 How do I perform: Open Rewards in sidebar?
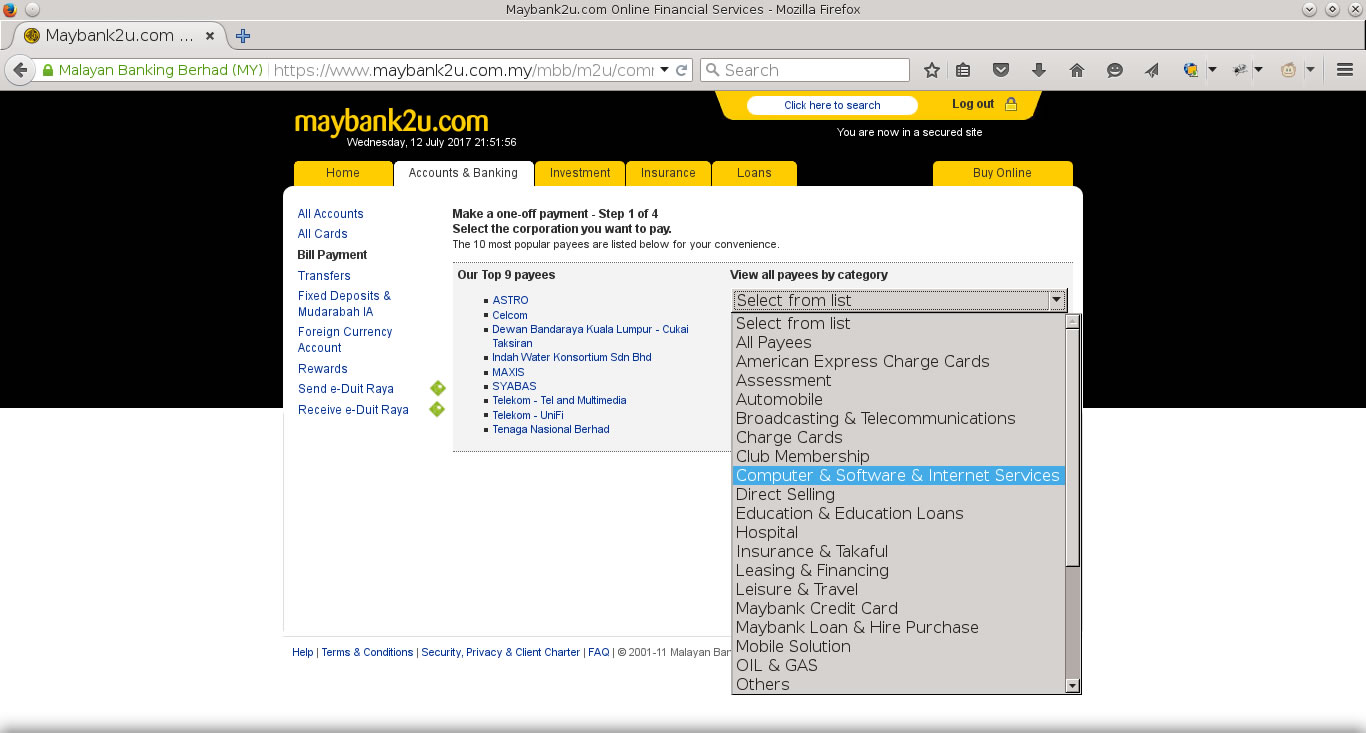323,369
